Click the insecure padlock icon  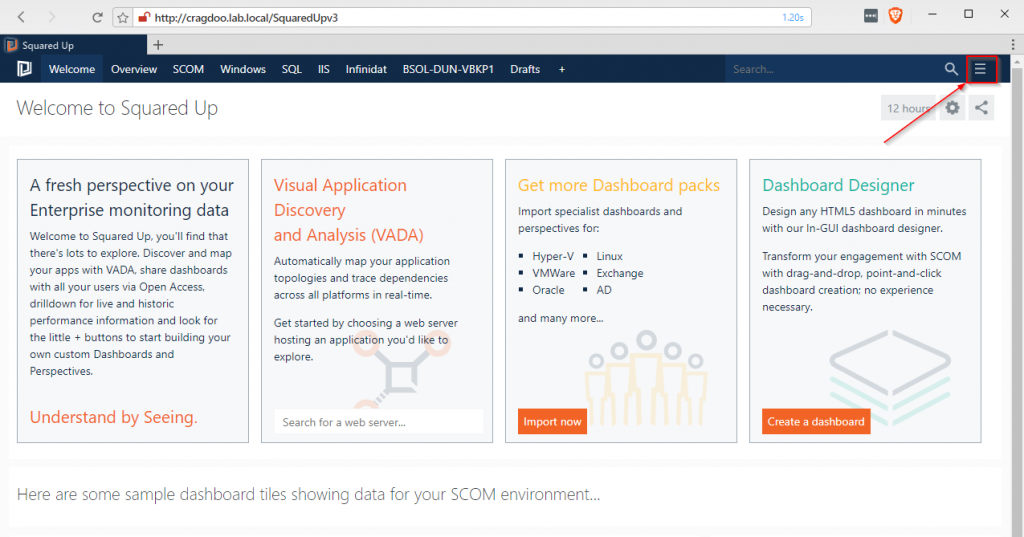click(144, 18)
